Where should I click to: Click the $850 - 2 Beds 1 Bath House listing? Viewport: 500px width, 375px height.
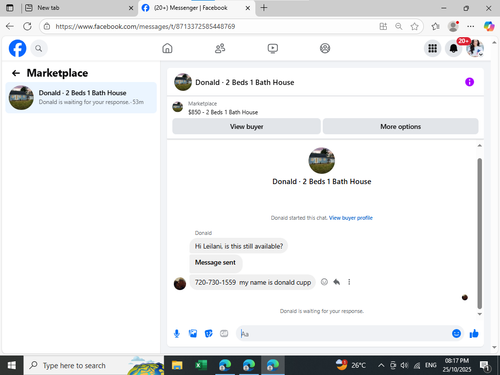[x=223, y=112]
